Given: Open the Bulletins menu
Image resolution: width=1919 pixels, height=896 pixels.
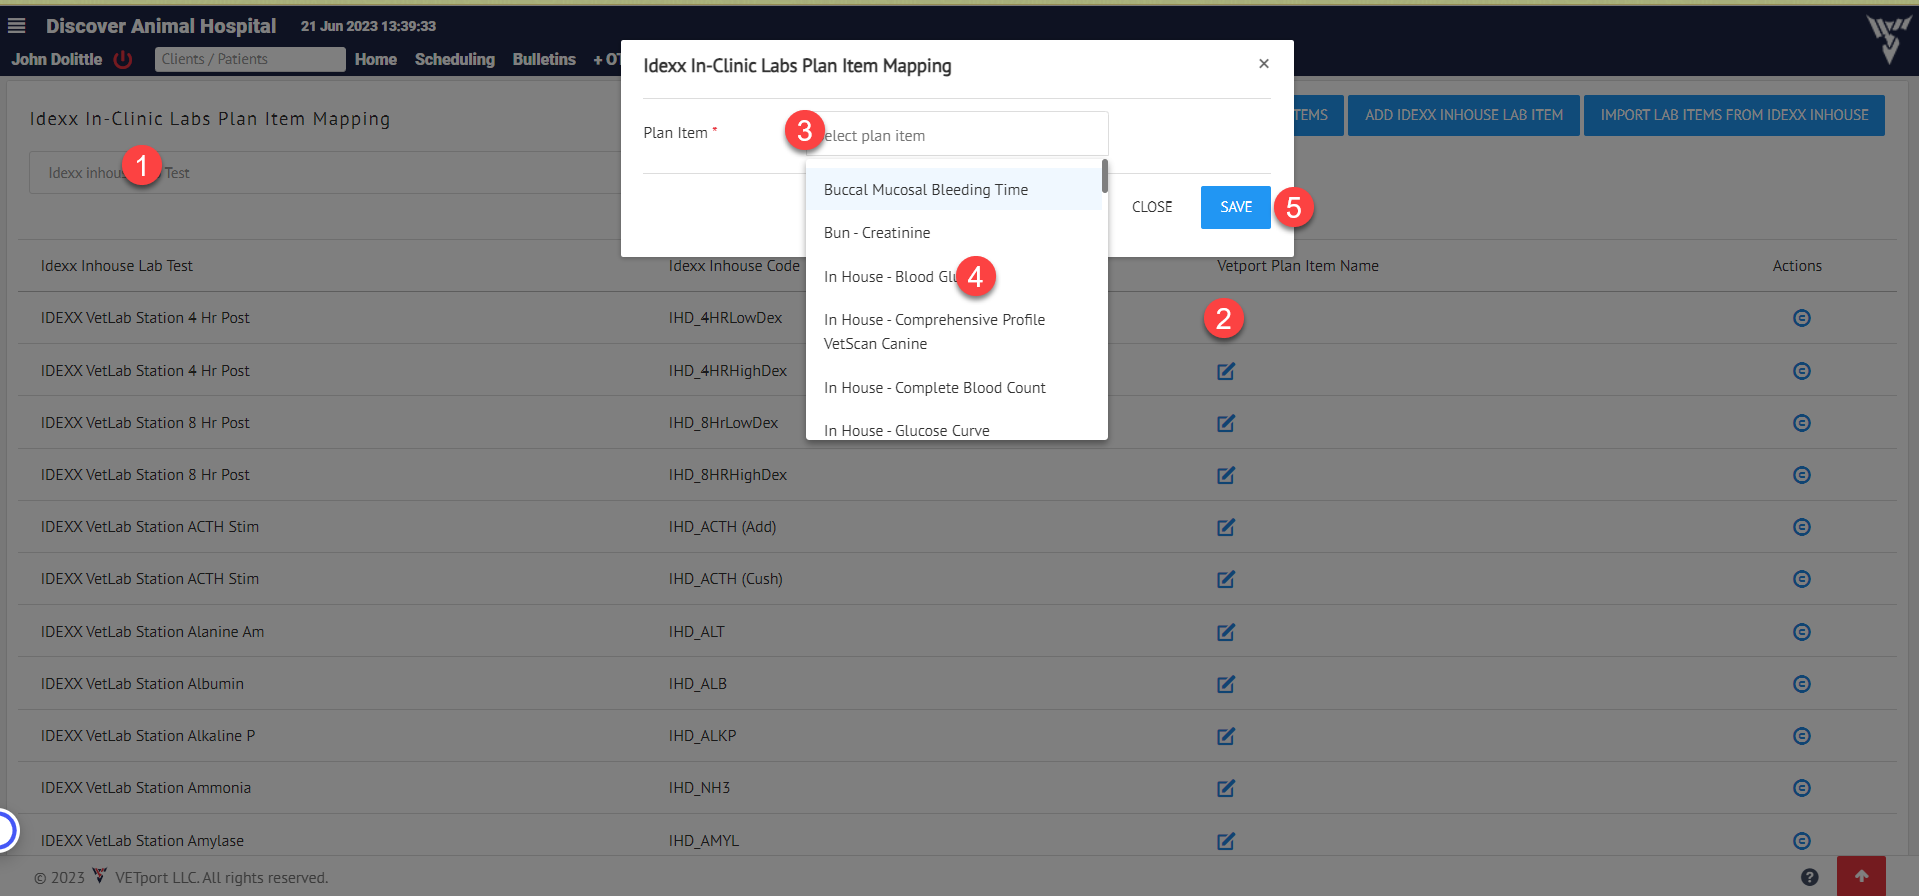Looking at the screenshot, I should [544, 59].
